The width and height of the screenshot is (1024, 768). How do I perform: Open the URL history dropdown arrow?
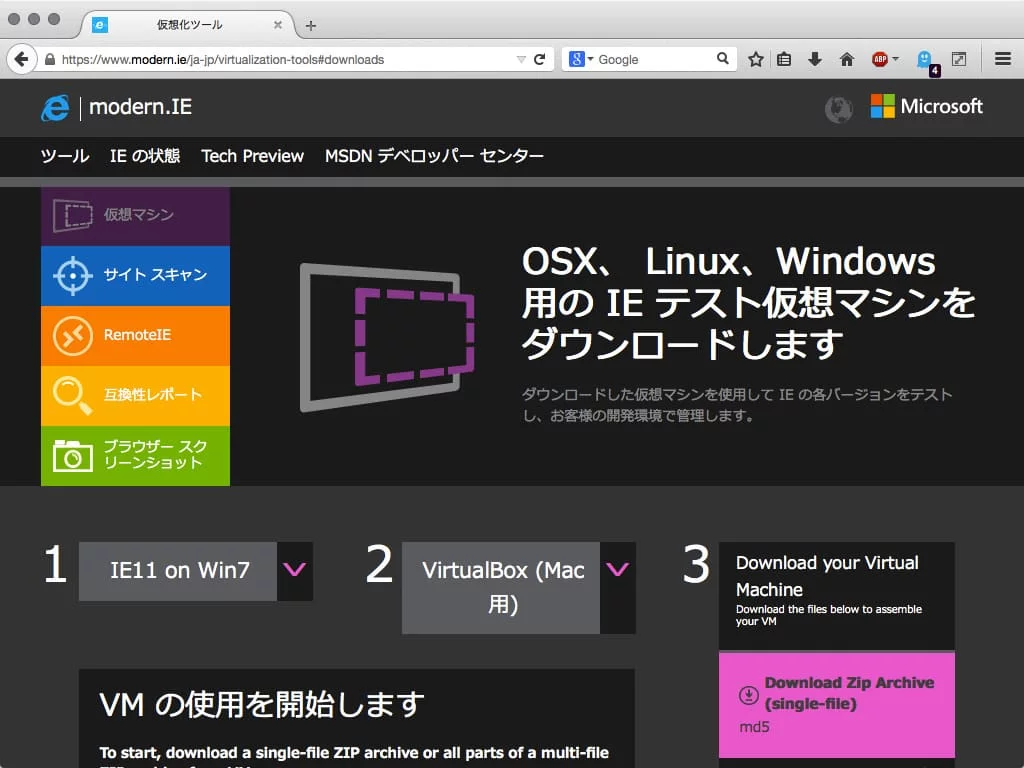[x=521, y=59]
